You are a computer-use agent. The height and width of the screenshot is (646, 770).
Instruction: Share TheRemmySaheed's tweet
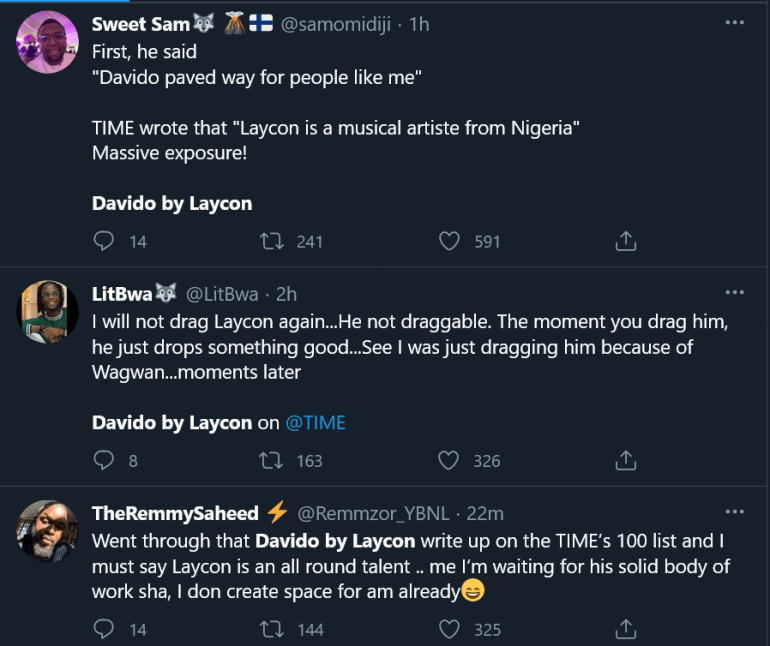point(626,629)
